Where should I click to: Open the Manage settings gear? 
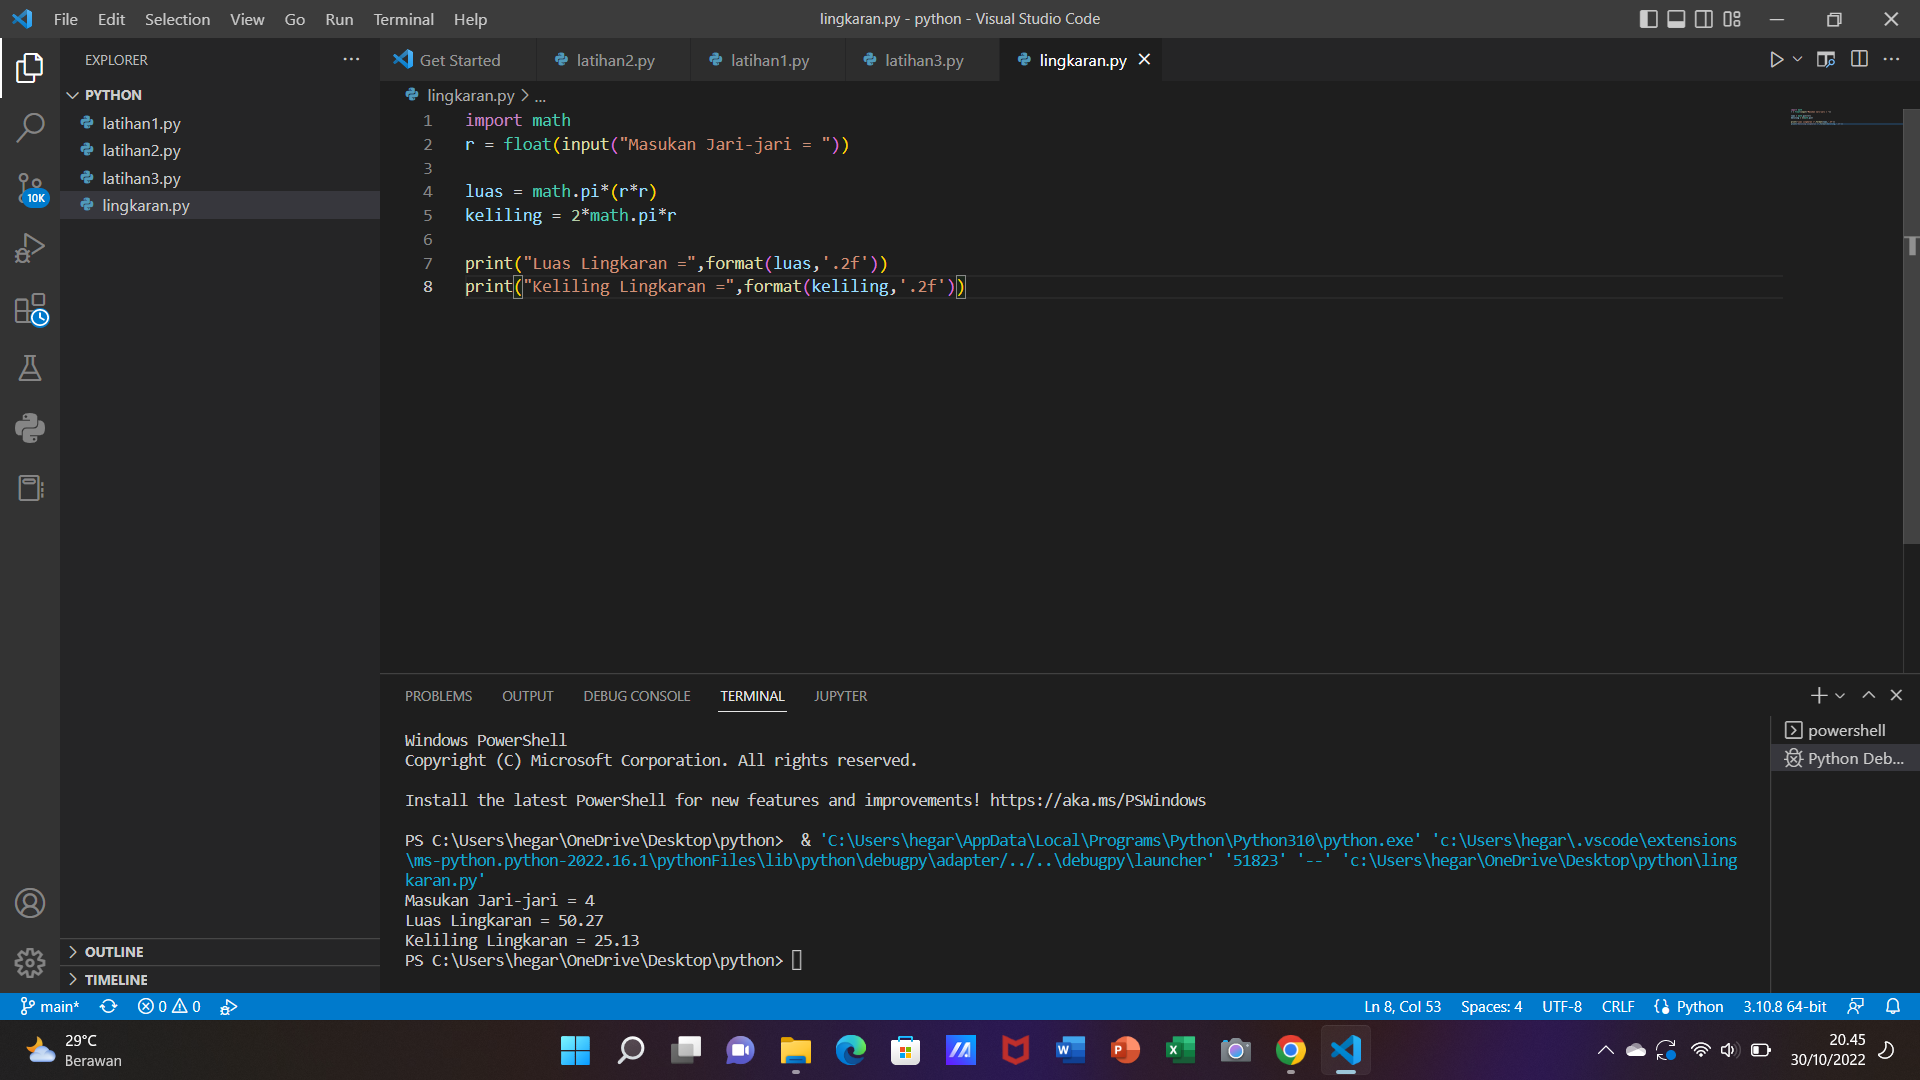point(30,962)
